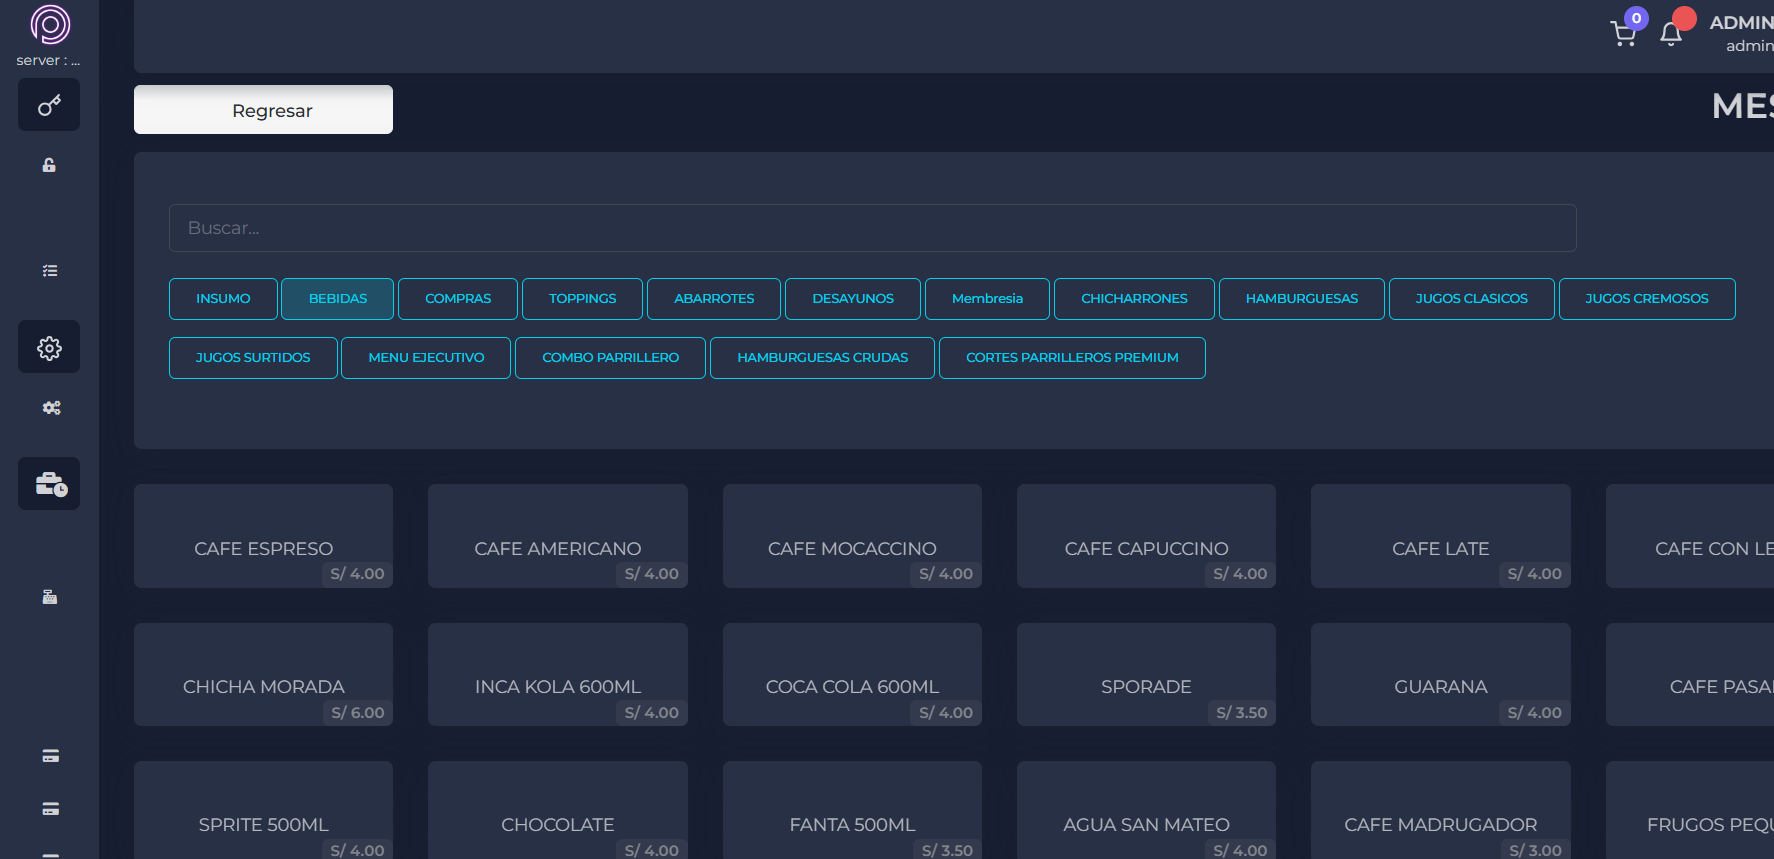Open the CORTES PARRILLEROS PREMIUM category
This screenshot has height=859, width=1774.
[x=1072, y=358]
